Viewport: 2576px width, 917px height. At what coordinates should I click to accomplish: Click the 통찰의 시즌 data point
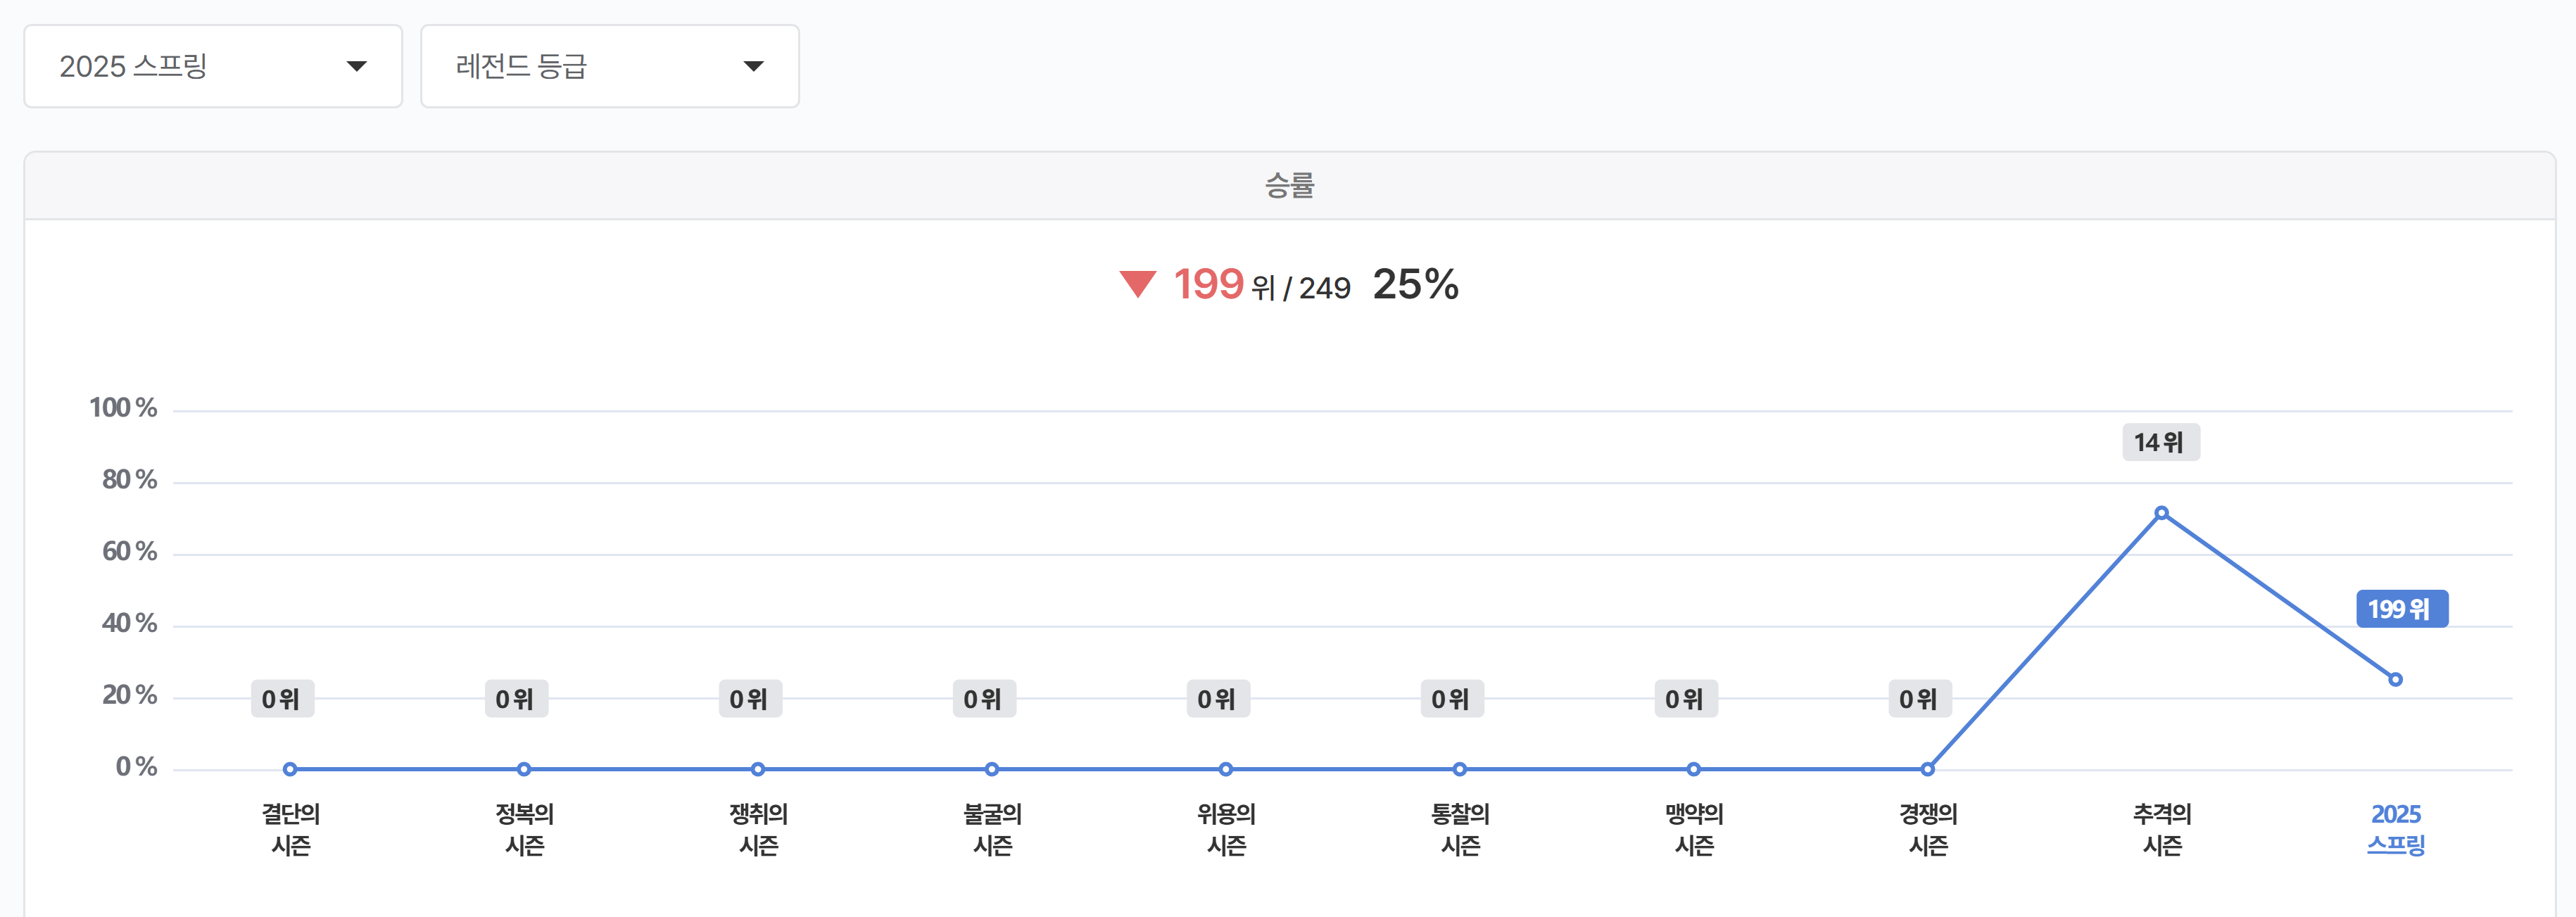point(1460,769)
